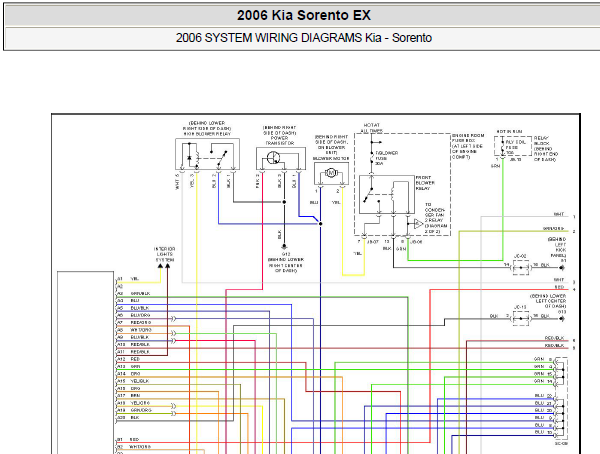
Task: Click the GRN/ORG label at right edge terminal 2
Action: (553, 229)
